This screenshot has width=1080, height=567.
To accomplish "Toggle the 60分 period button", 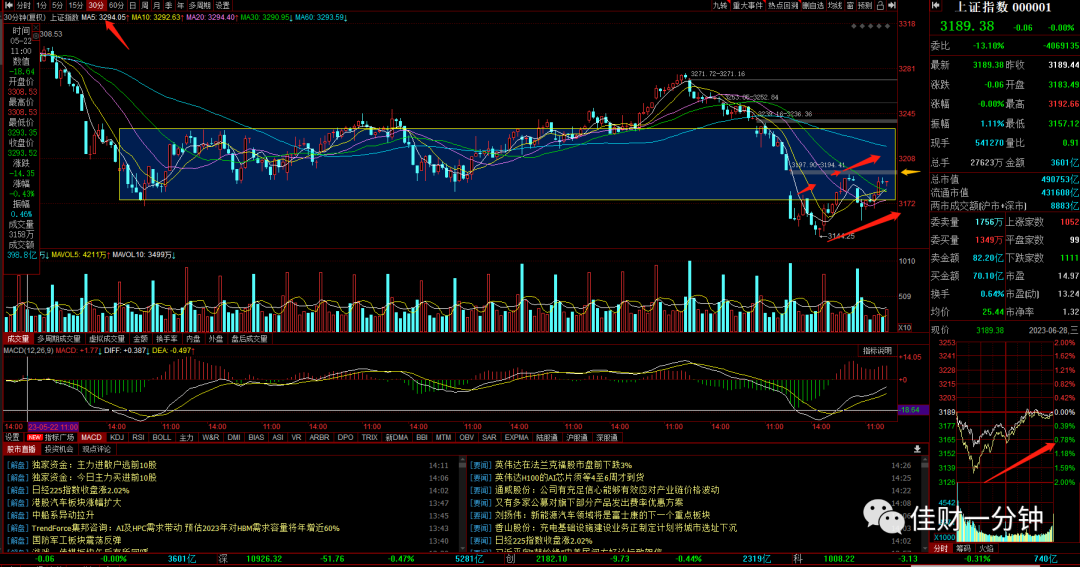I will (116, 6).
